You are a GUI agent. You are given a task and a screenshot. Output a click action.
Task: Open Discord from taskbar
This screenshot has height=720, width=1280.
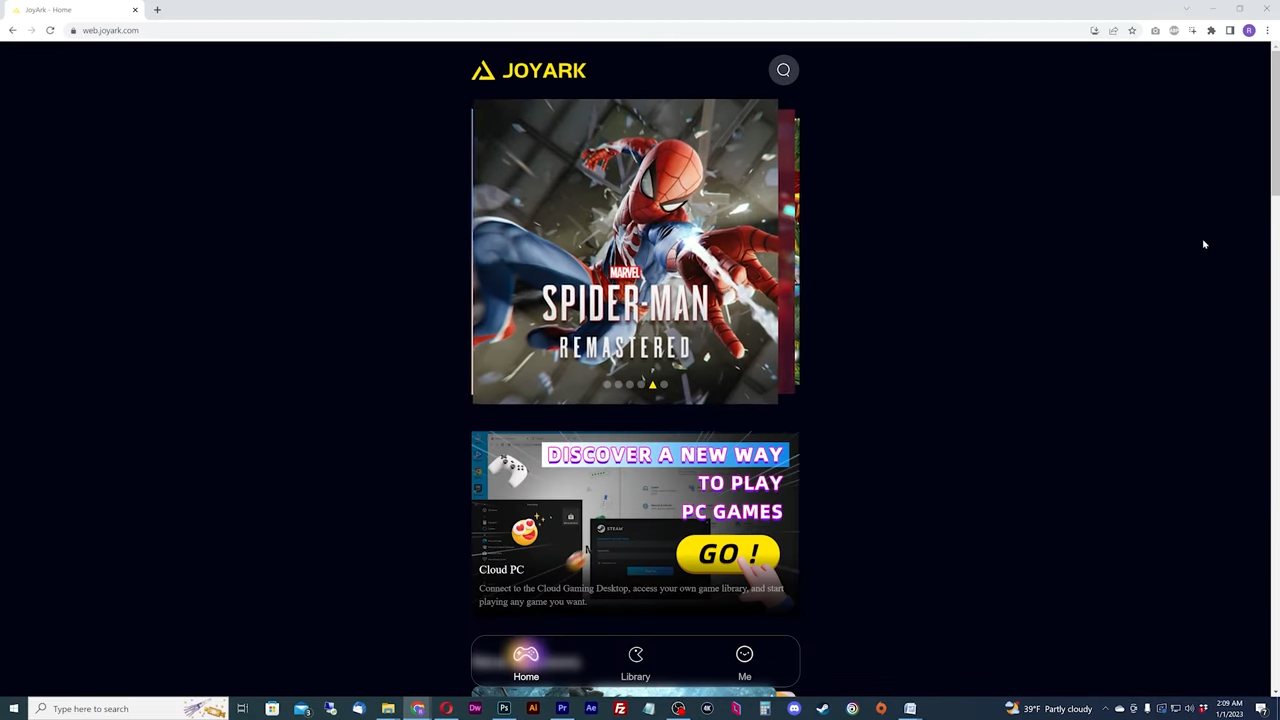[x=794, y=709]
